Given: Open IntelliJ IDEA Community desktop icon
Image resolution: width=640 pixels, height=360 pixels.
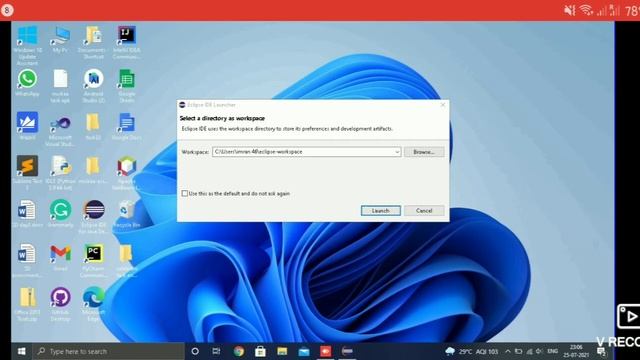Looking at the screenshot, I should click(127, 42).
